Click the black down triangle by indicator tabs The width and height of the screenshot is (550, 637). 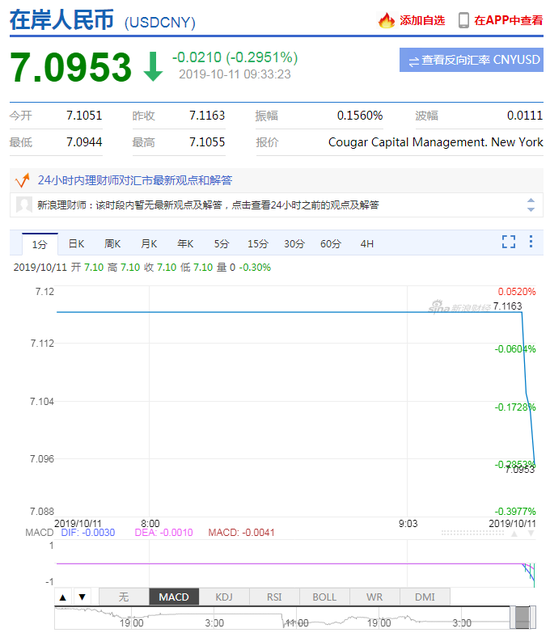[x=82, y=597]
